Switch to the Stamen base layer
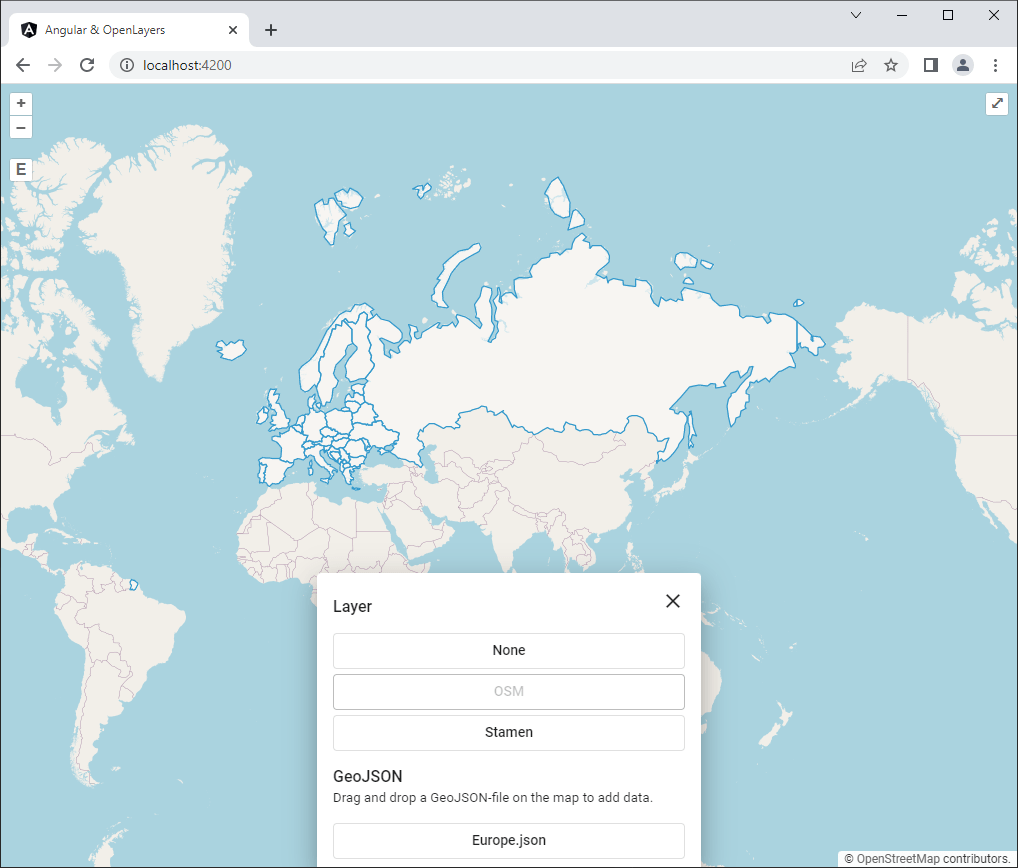The height and width of the screenshot is (868, 1018). point(508,732)
